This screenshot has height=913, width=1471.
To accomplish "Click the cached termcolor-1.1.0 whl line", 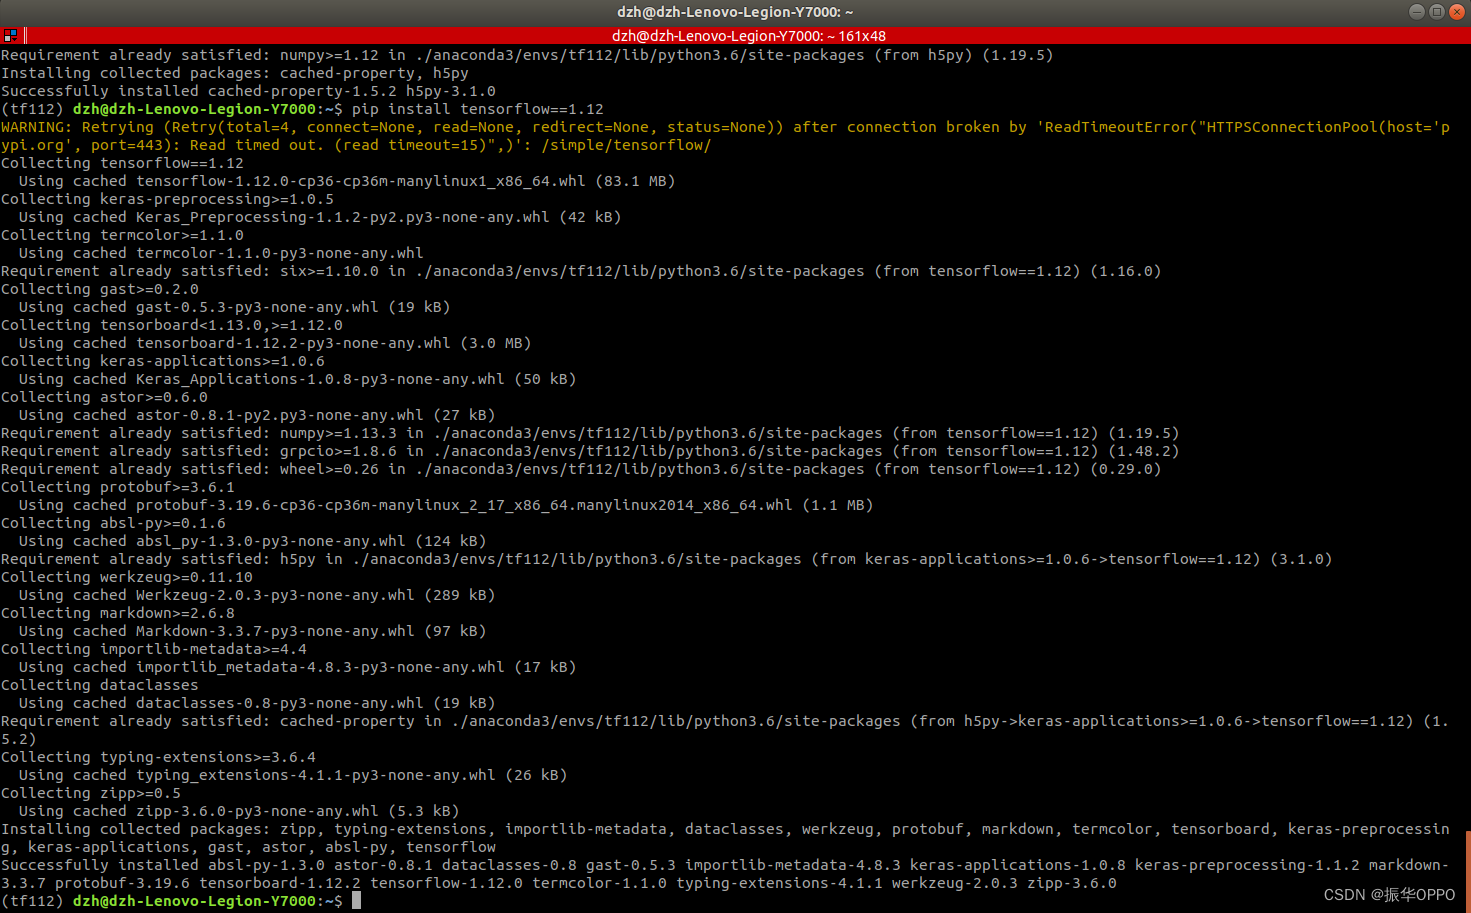I will coord(221,253).
